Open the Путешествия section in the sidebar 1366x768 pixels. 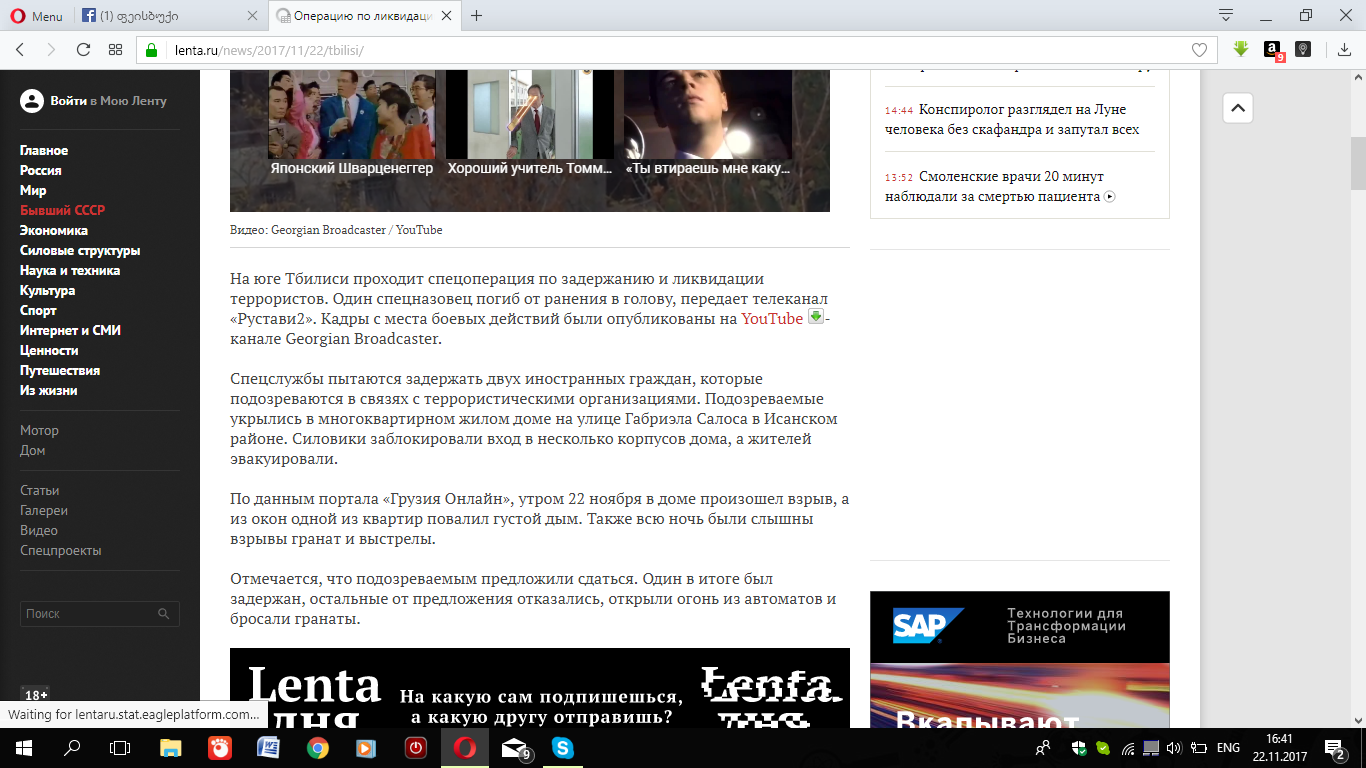tap(60, 371)
